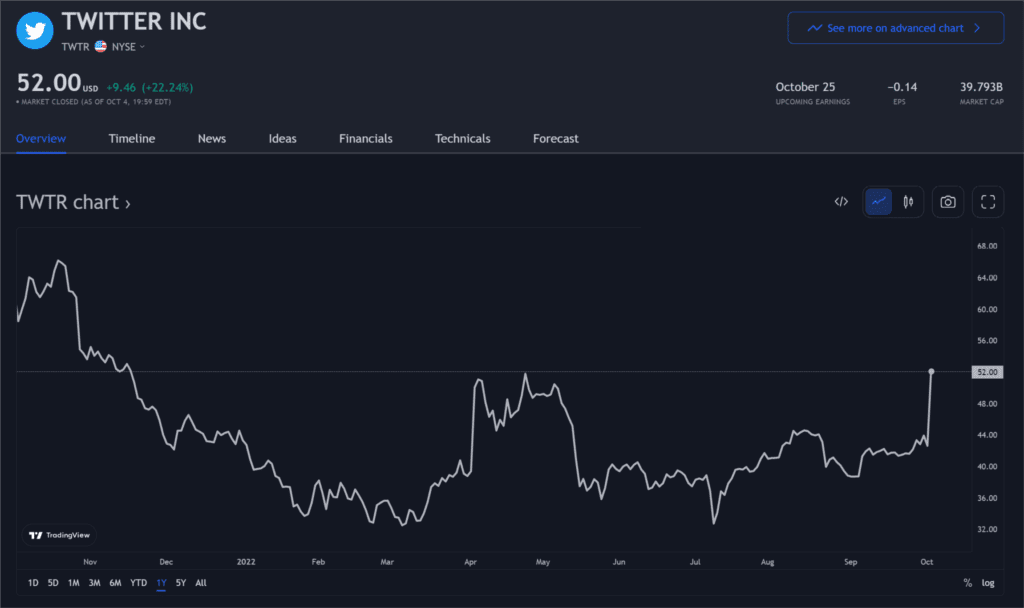Select the 1Y chart range
This screenshot has height=608, width=1024.
coord(161,583)
